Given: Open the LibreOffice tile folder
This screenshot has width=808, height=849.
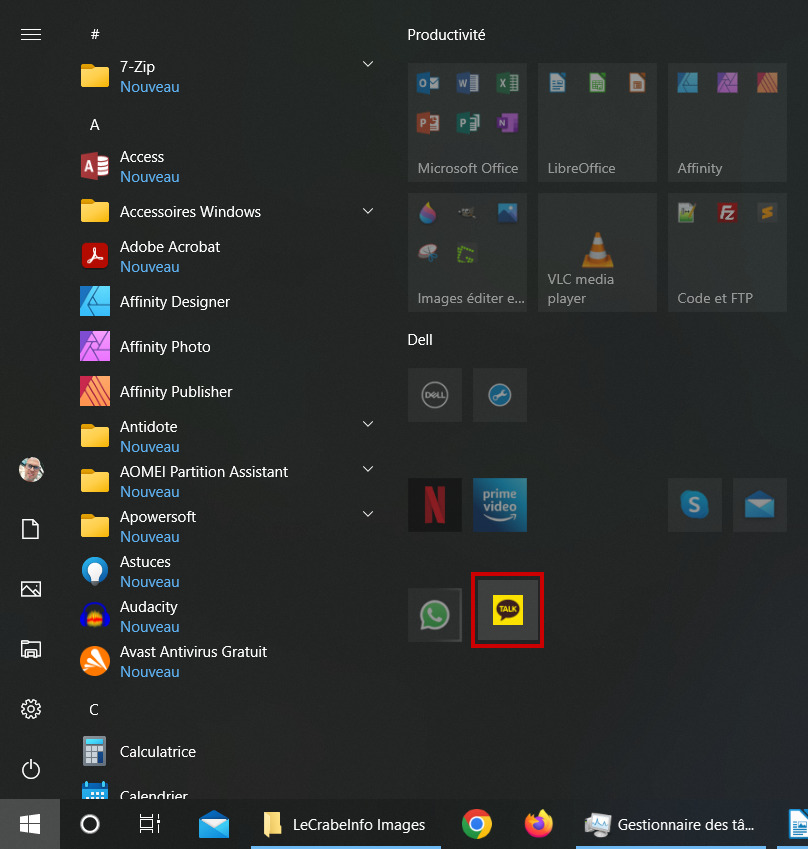Looking at the screenshot, I should pyautogui.click(x=597, y=122).
